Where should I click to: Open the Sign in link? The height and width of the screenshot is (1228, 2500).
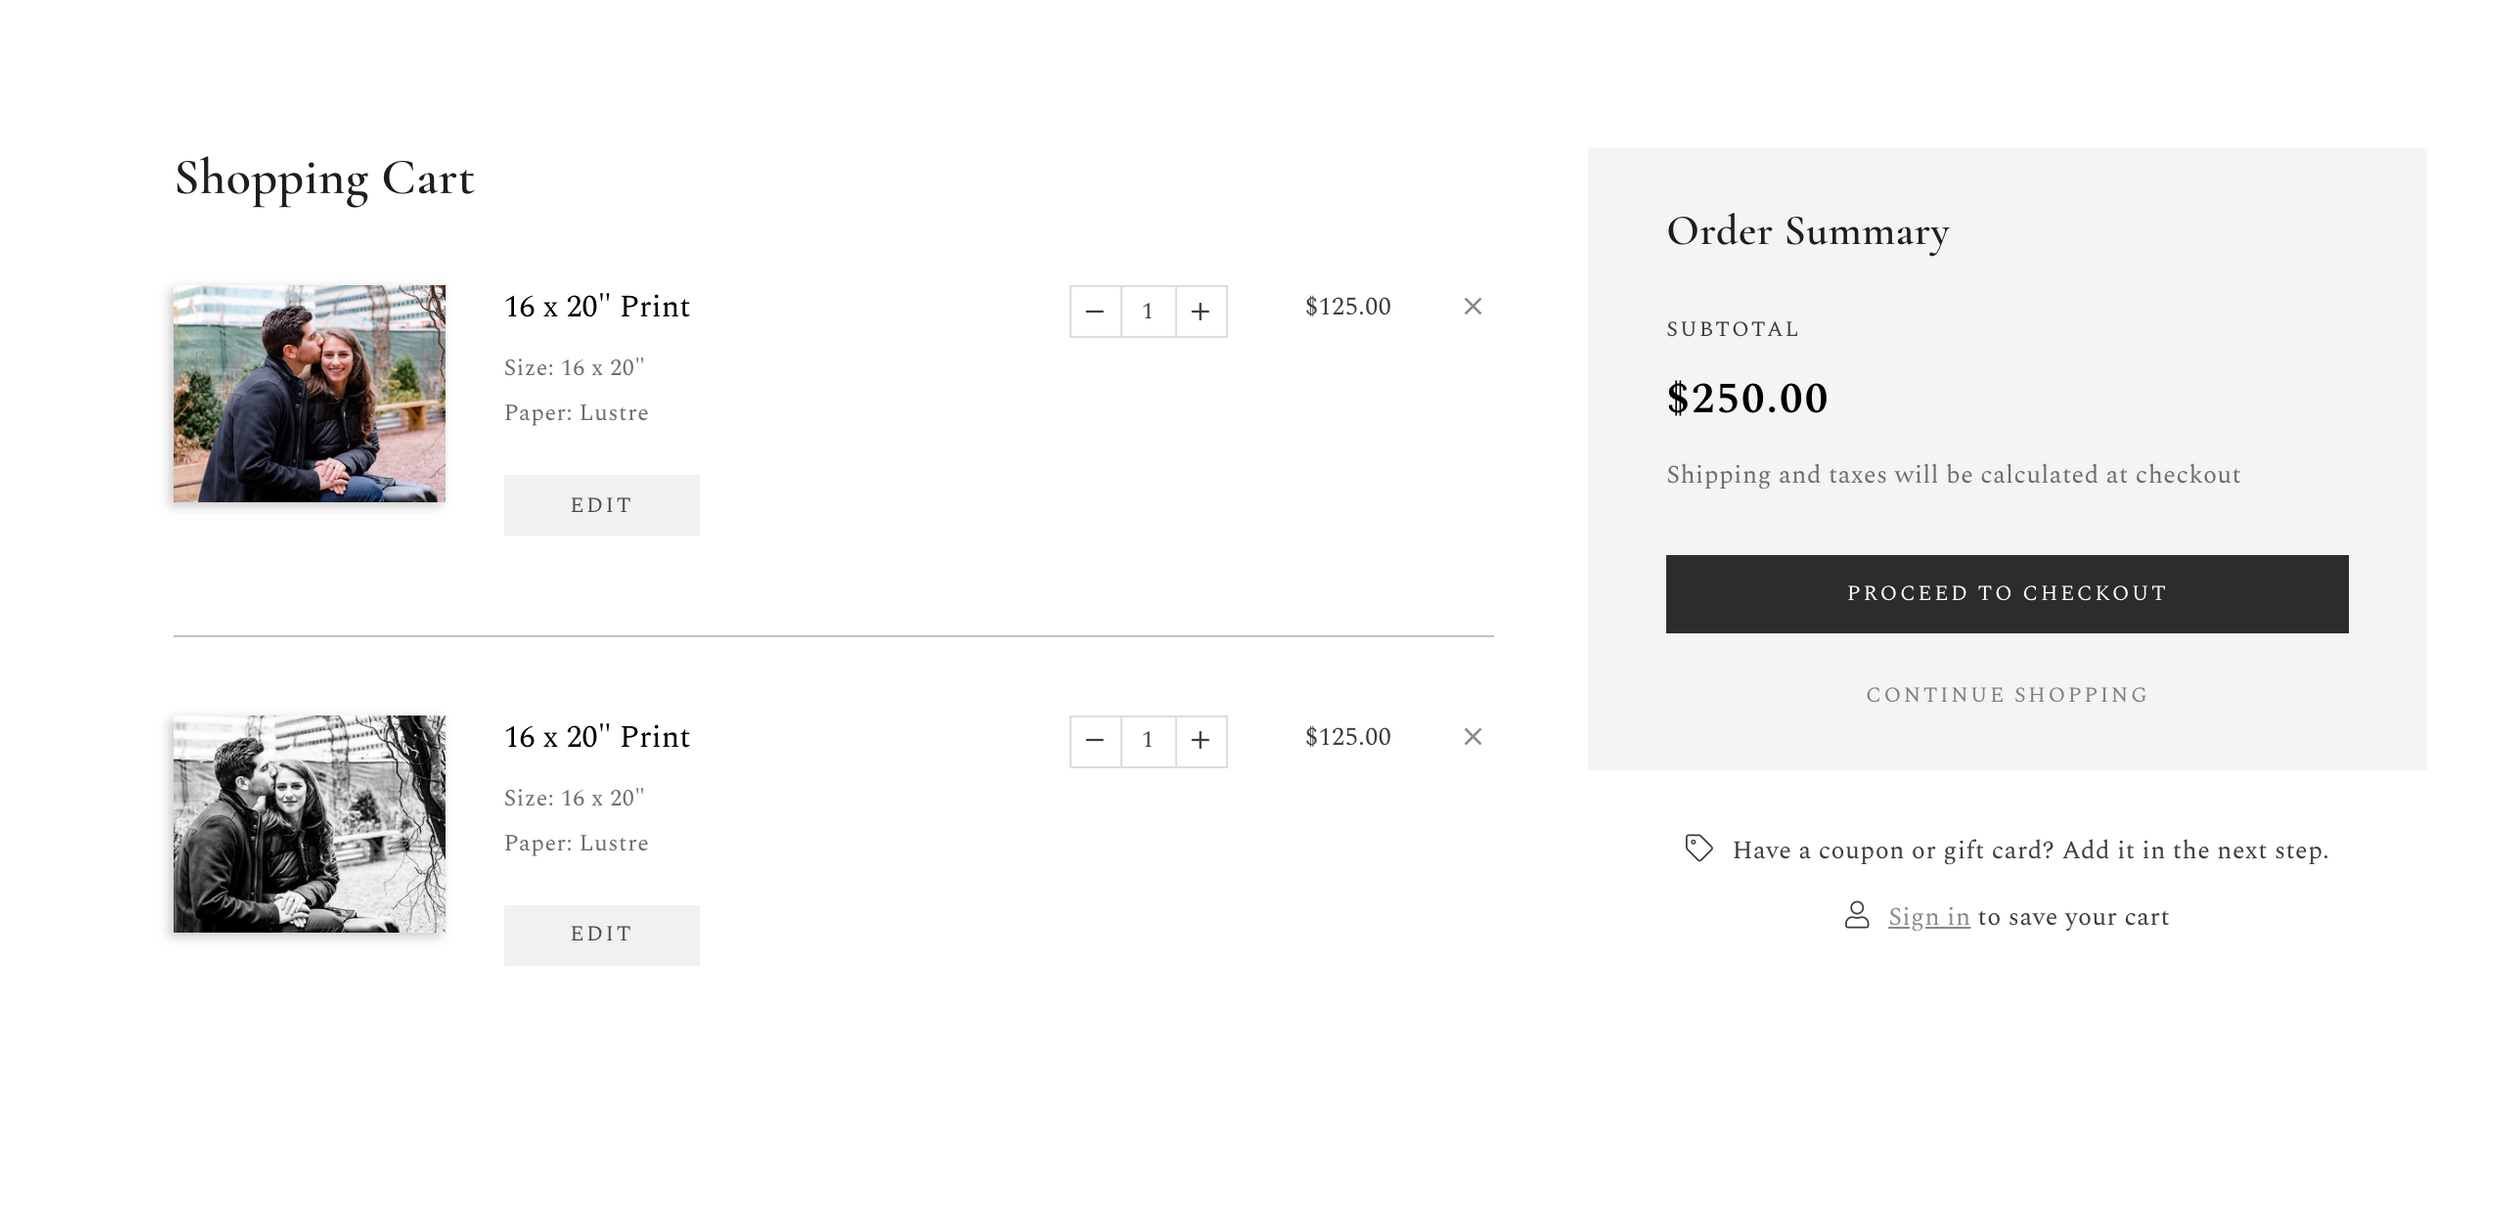(x=1928, y=916)
